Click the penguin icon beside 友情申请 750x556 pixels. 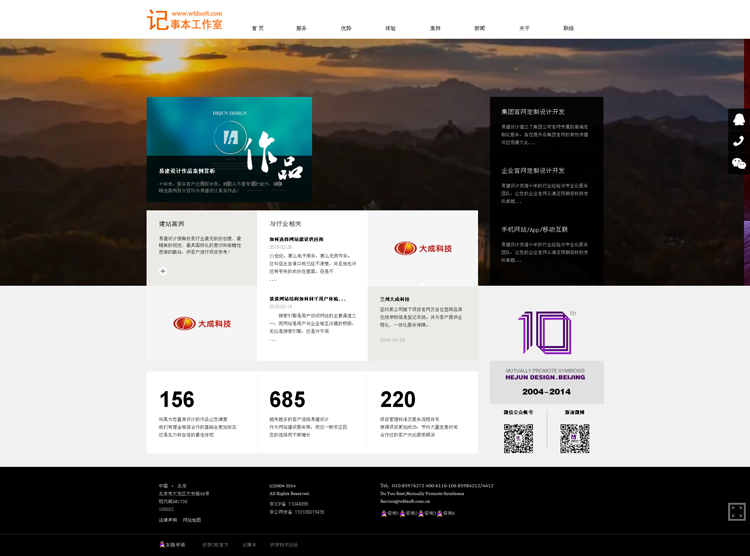tap(162, 545)
